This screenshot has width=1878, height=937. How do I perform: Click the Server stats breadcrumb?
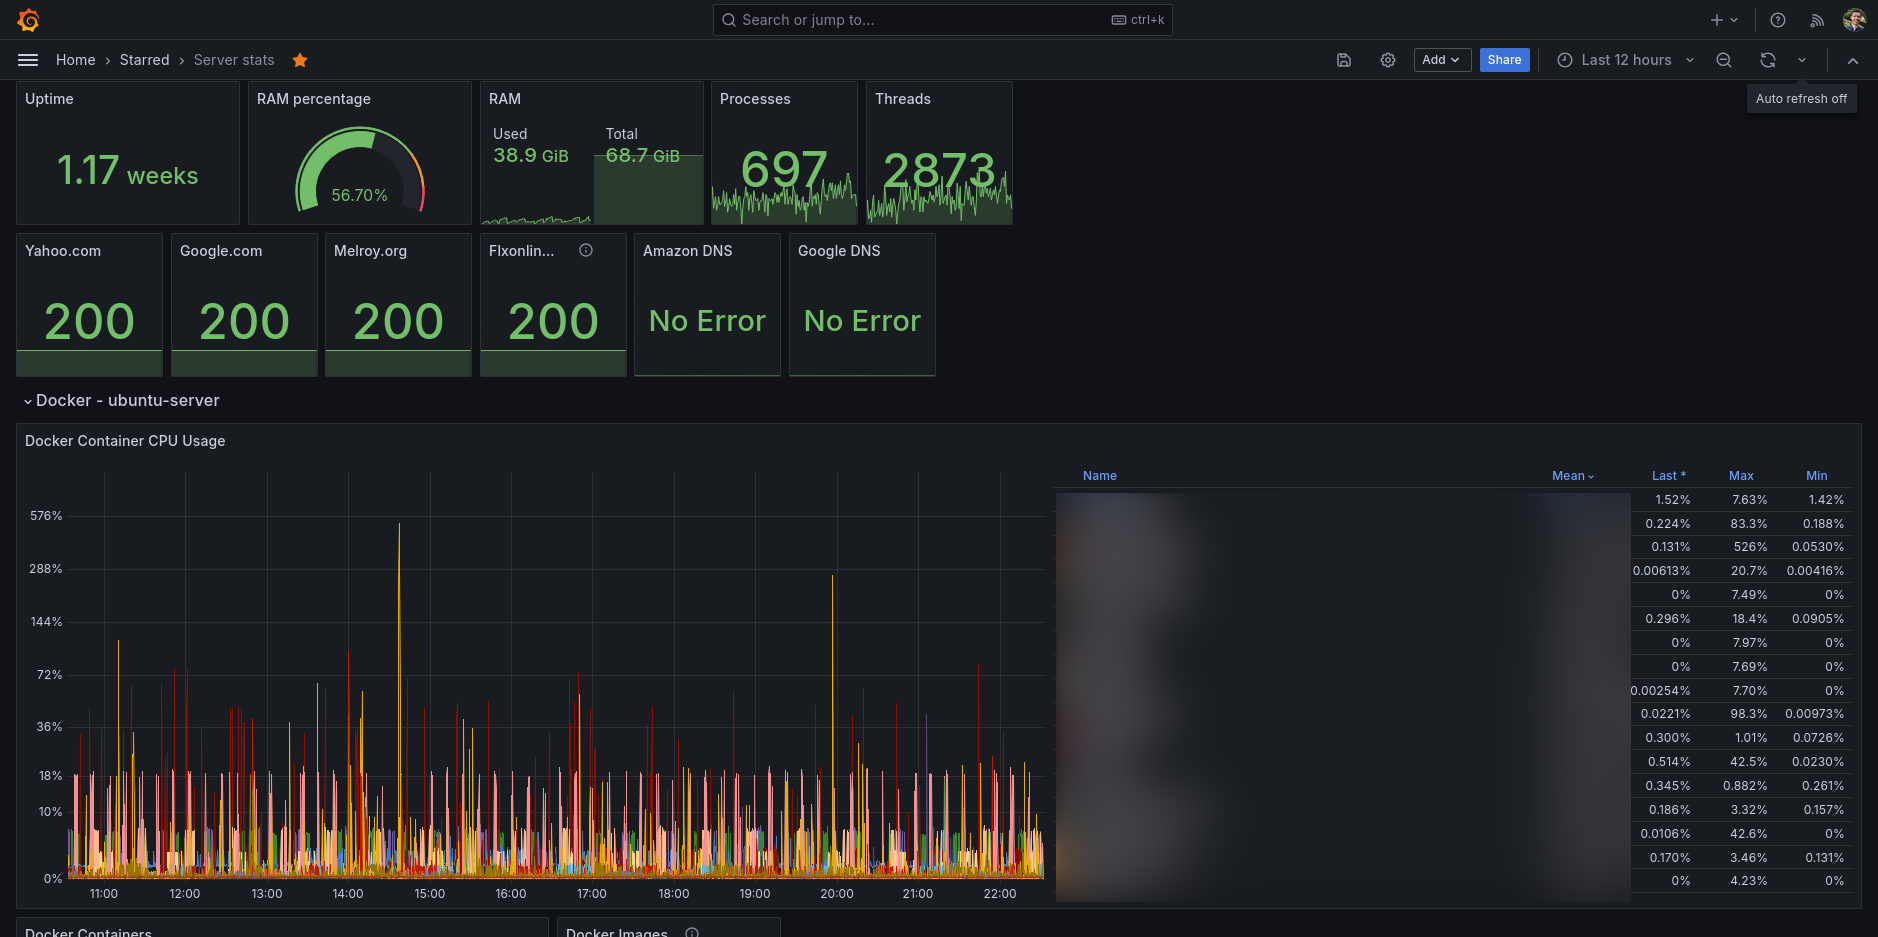pos(234,60)
